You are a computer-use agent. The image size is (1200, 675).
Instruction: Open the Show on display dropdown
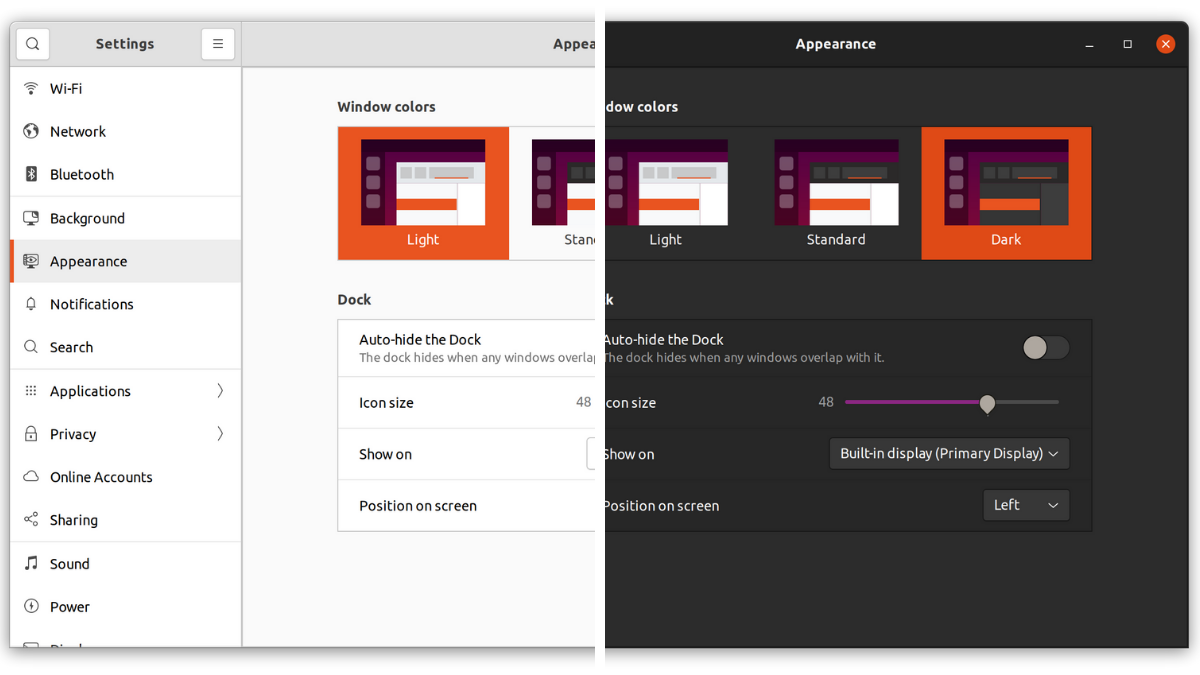948,453
